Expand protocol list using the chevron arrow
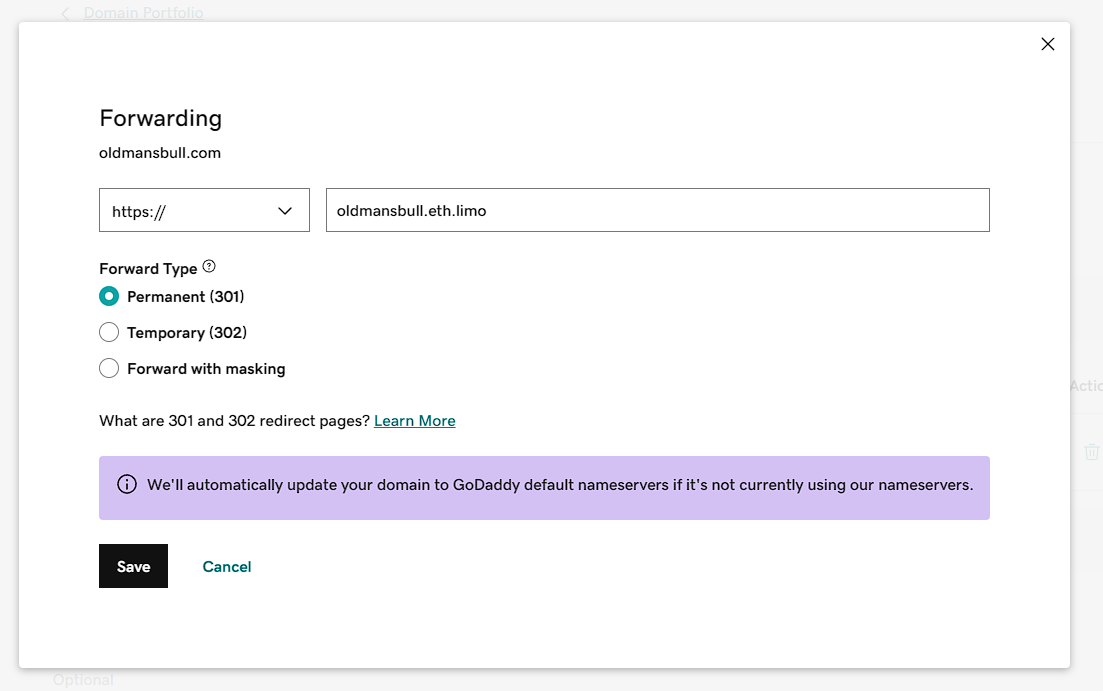The image size is (1103, 691). pyautogui.click(x=285, y=211)
